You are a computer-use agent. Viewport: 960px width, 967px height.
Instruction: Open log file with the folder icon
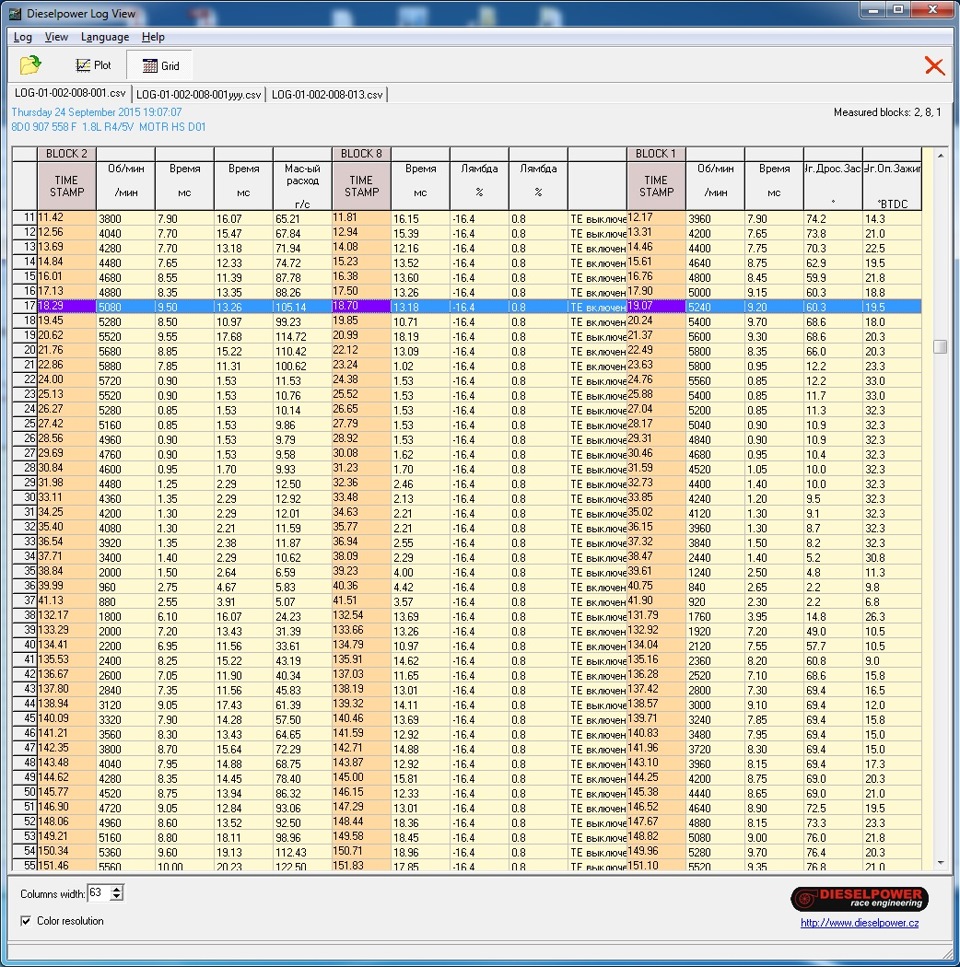[x=30, y=65]
